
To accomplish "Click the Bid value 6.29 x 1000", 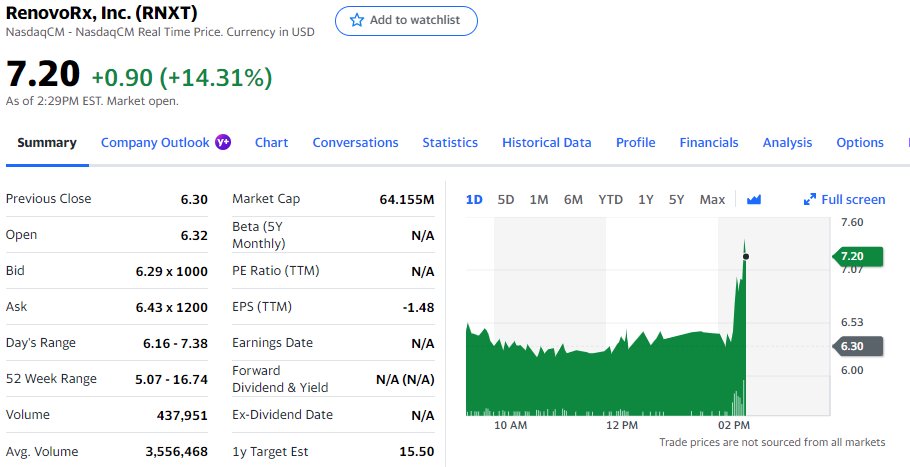I will click(172, 271).
